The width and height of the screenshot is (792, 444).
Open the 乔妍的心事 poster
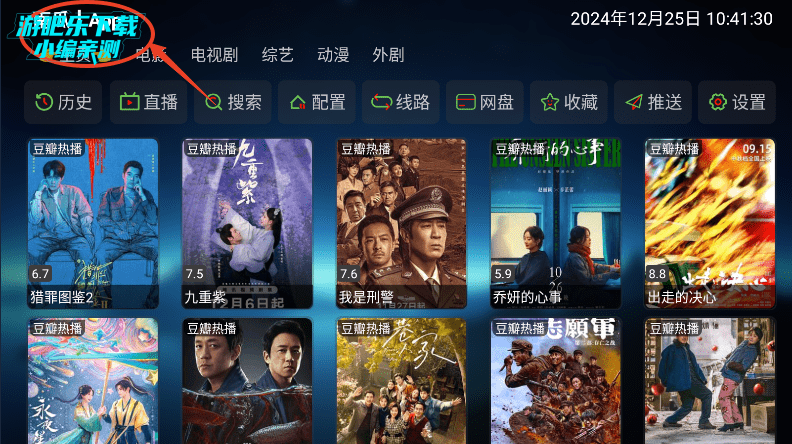coord(556,223)
